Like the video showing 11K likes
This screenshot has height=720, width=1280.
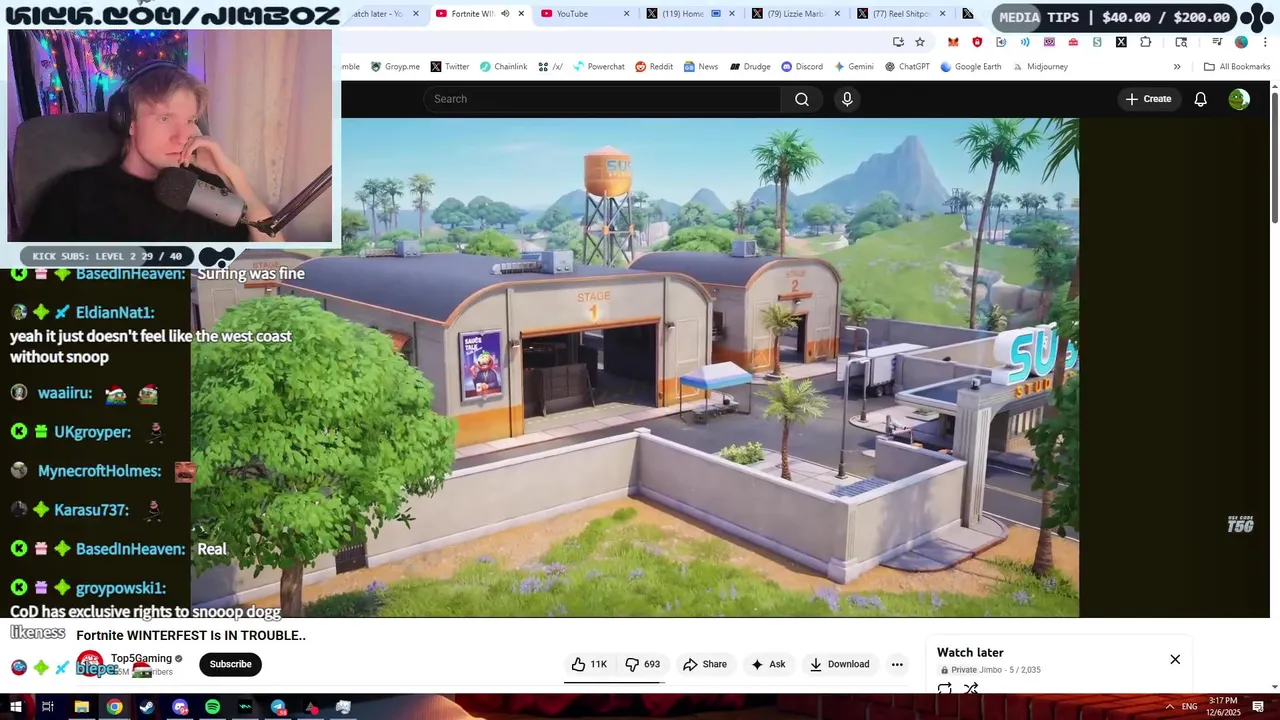pyautogui.click(x=589, y=664)
